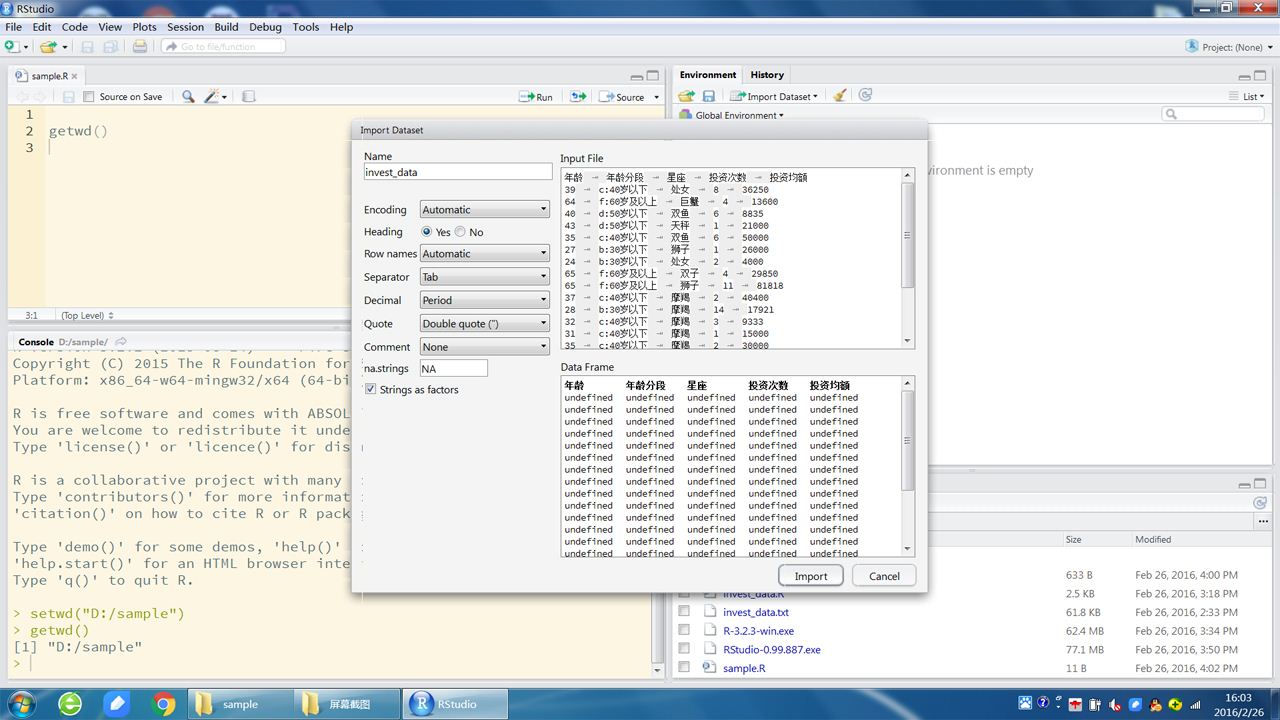This screenshot has height=720, width=1280.
Task: Click the Save workspace disk icon
Action: pos(708,96)
